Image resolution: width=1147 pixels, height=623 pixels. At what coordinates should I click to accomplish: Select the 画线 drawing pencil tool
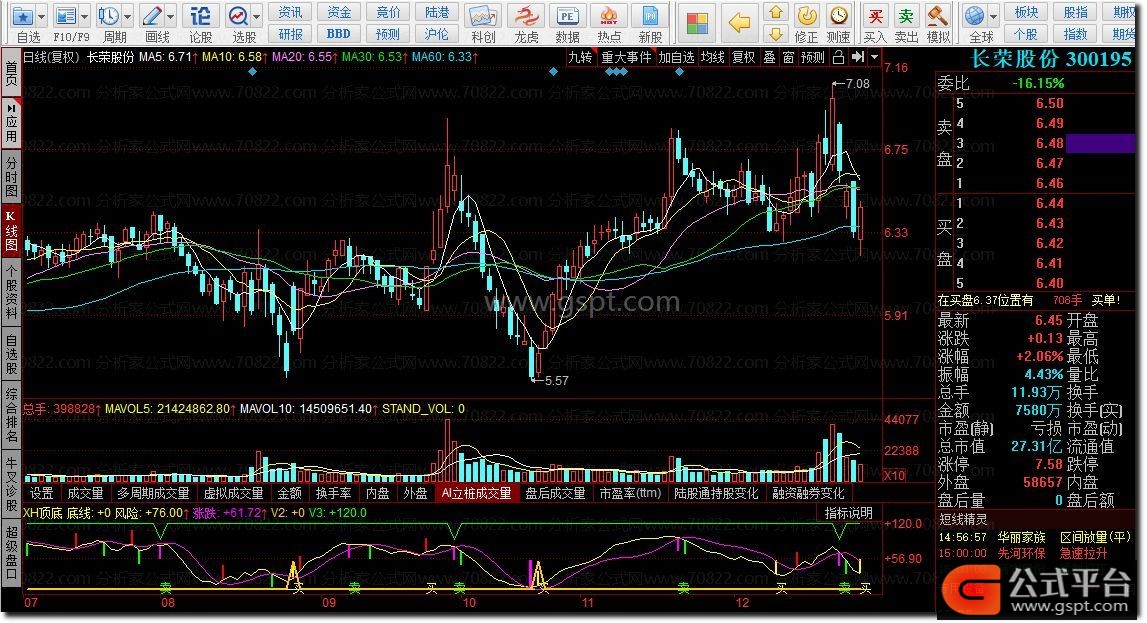[152, 16]
